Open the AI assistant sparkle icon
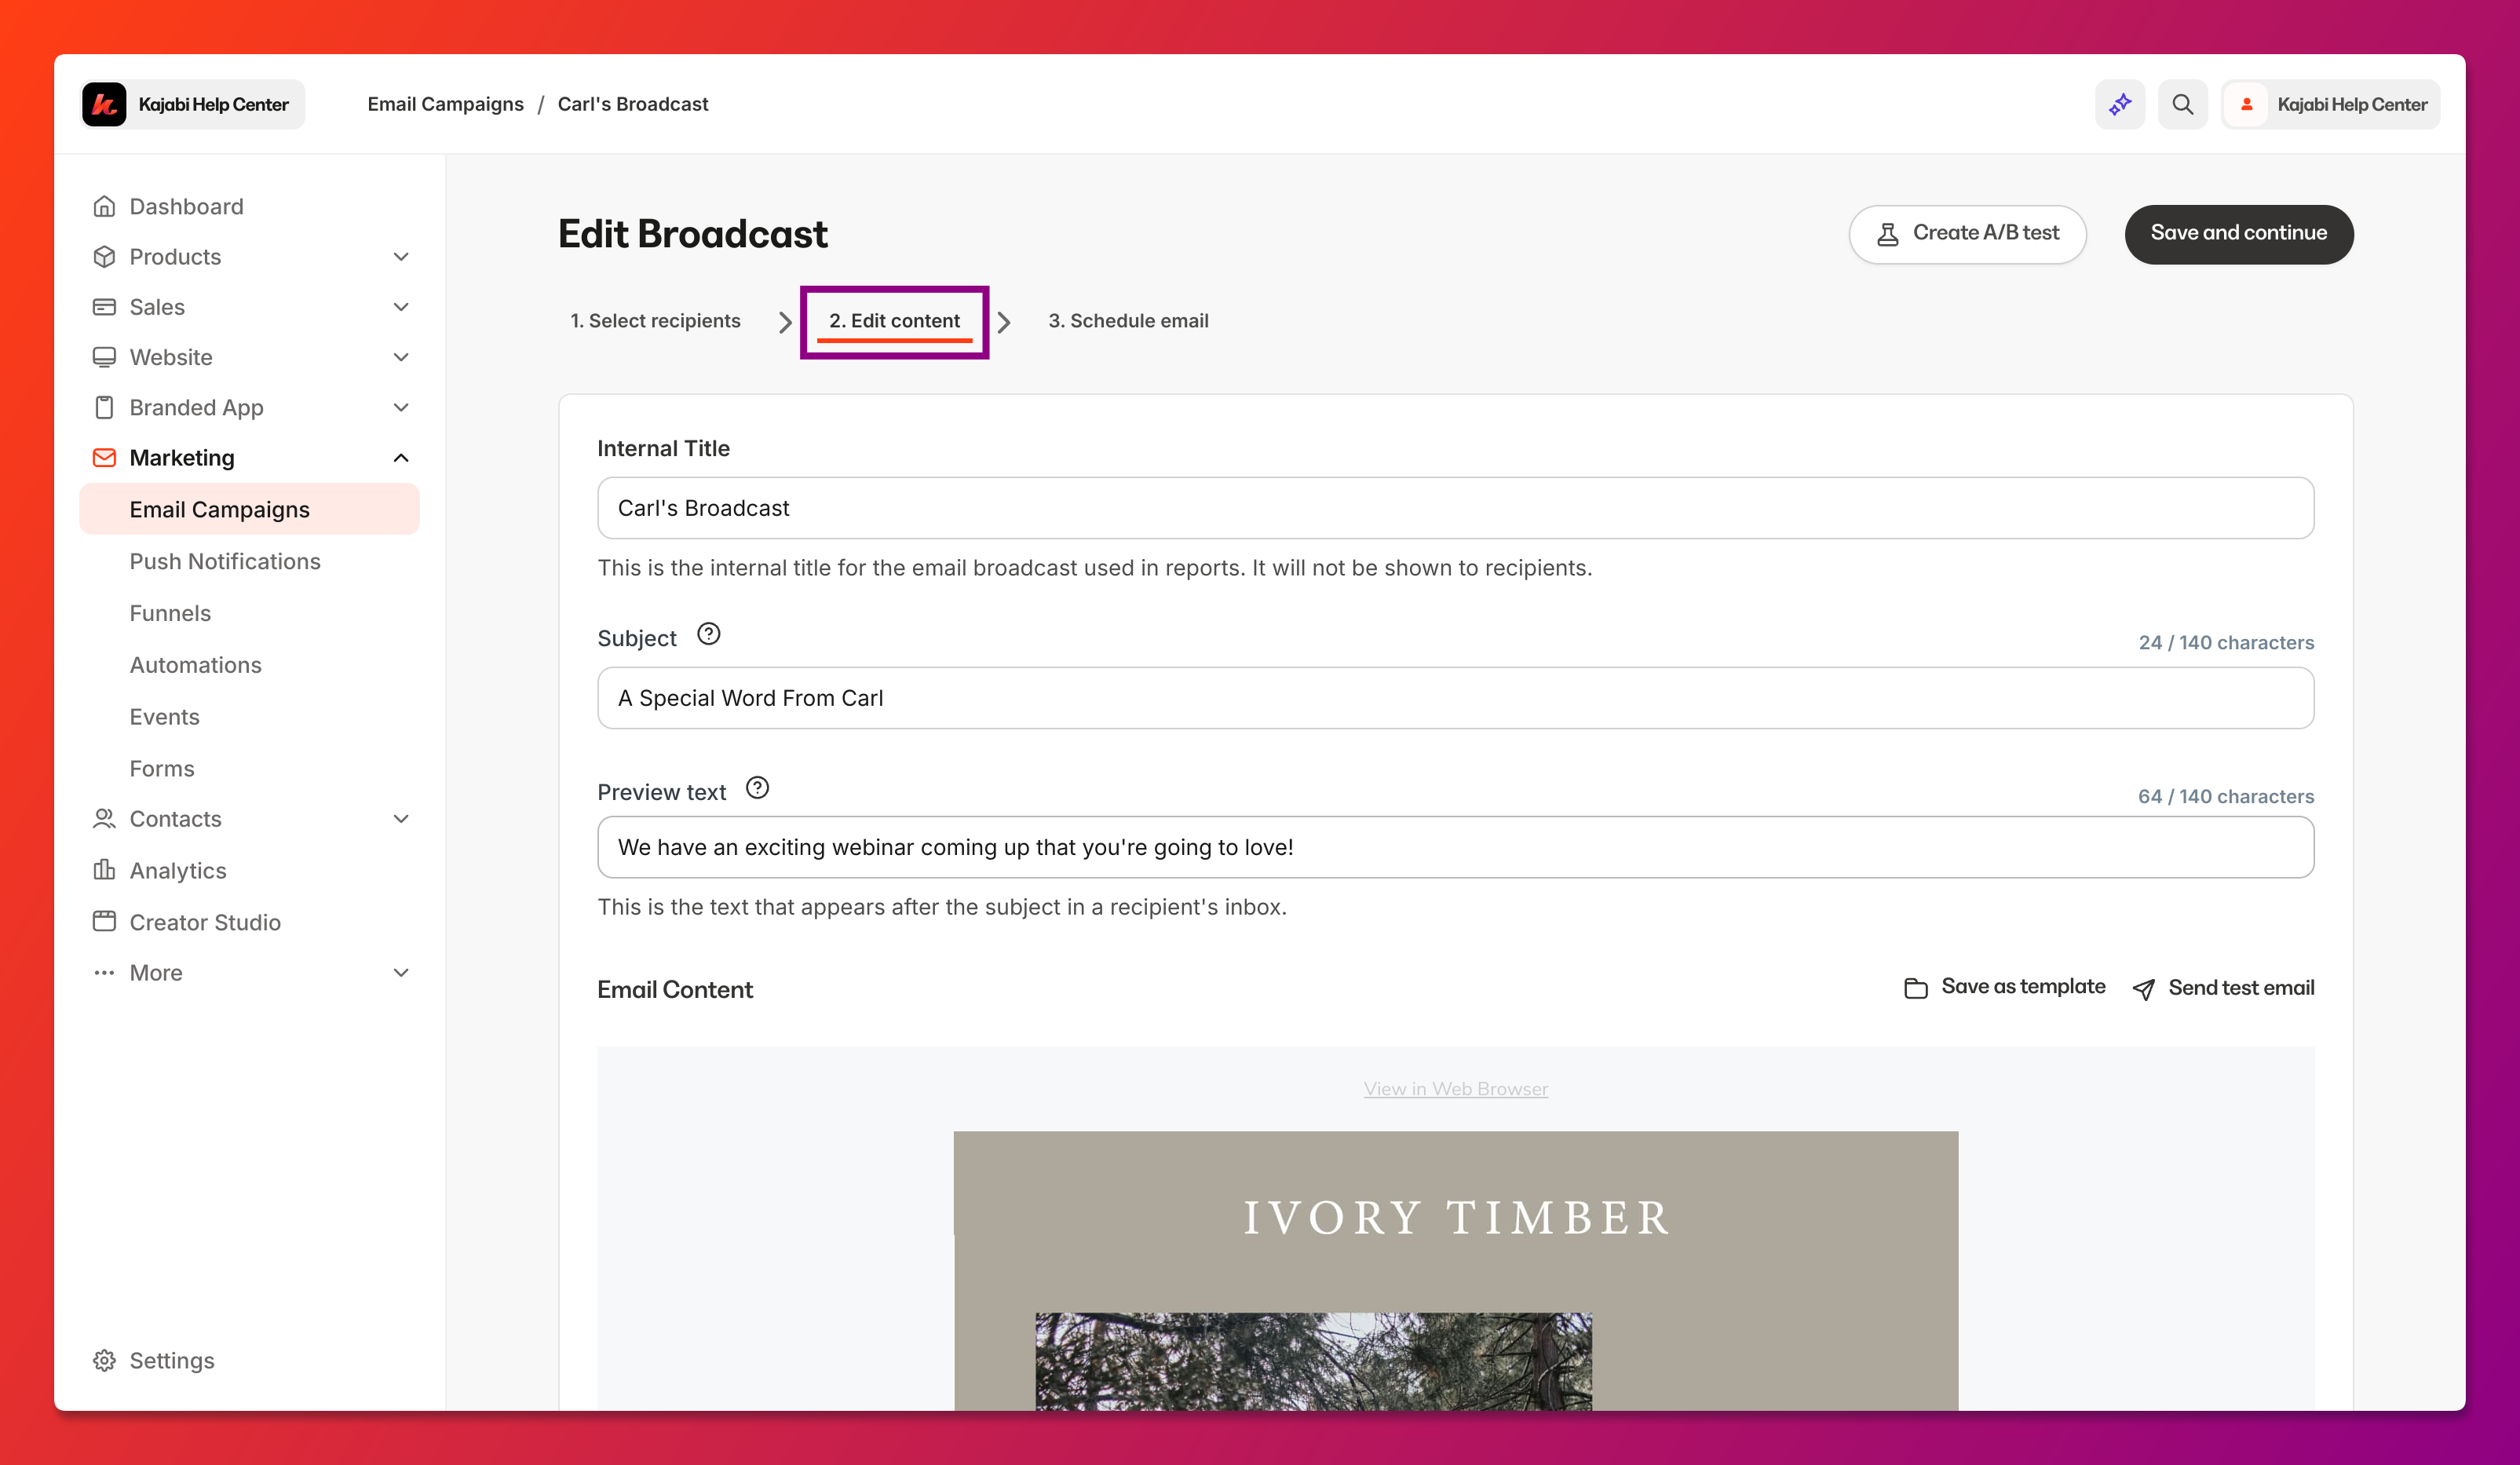2520x1465 pixels. pos(2120,104)
